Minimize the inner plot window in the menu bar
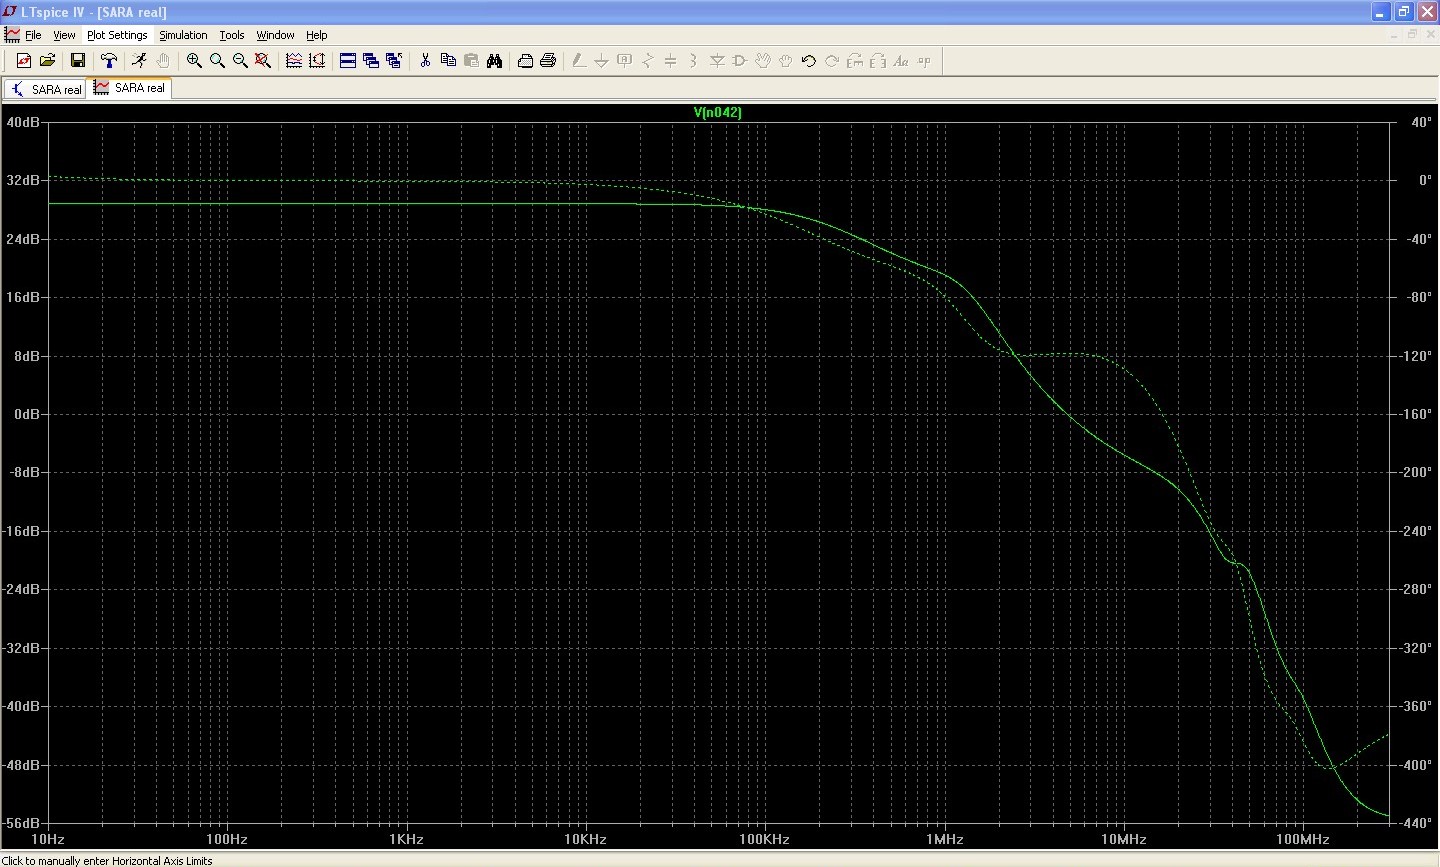 (1396, 34)
